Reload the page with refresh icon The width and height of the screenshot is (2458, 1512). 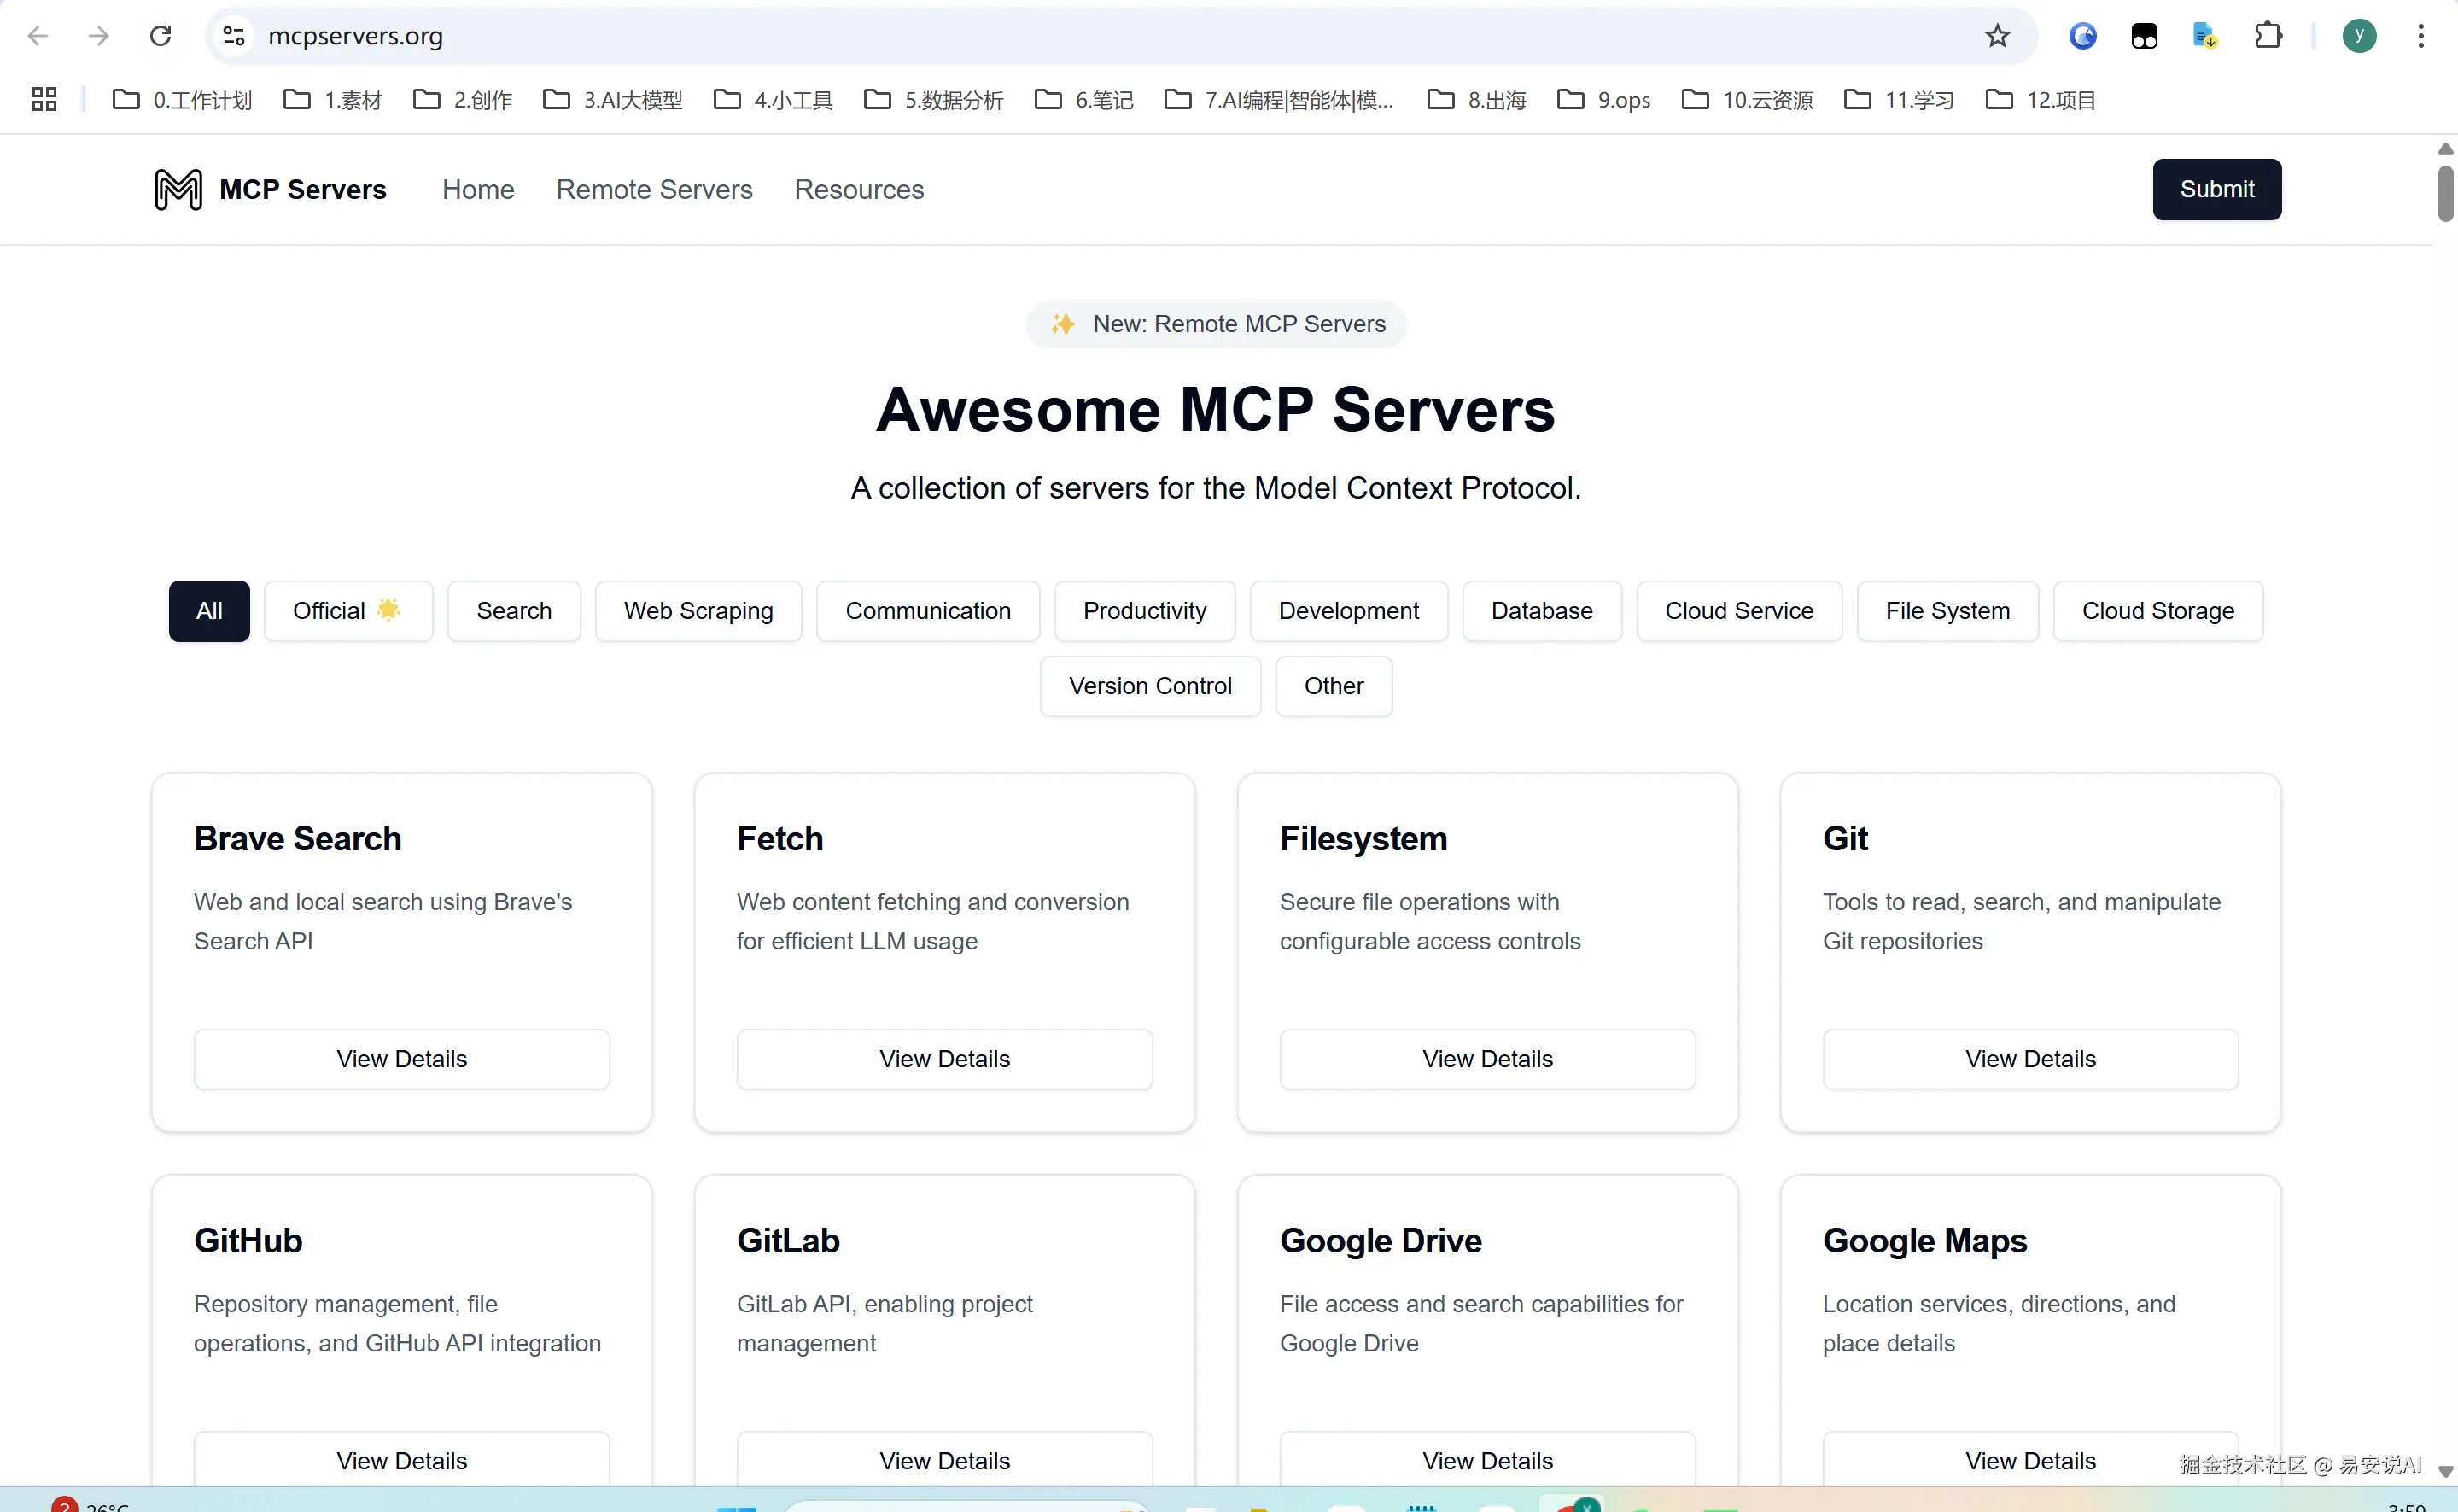pos(160,36)
